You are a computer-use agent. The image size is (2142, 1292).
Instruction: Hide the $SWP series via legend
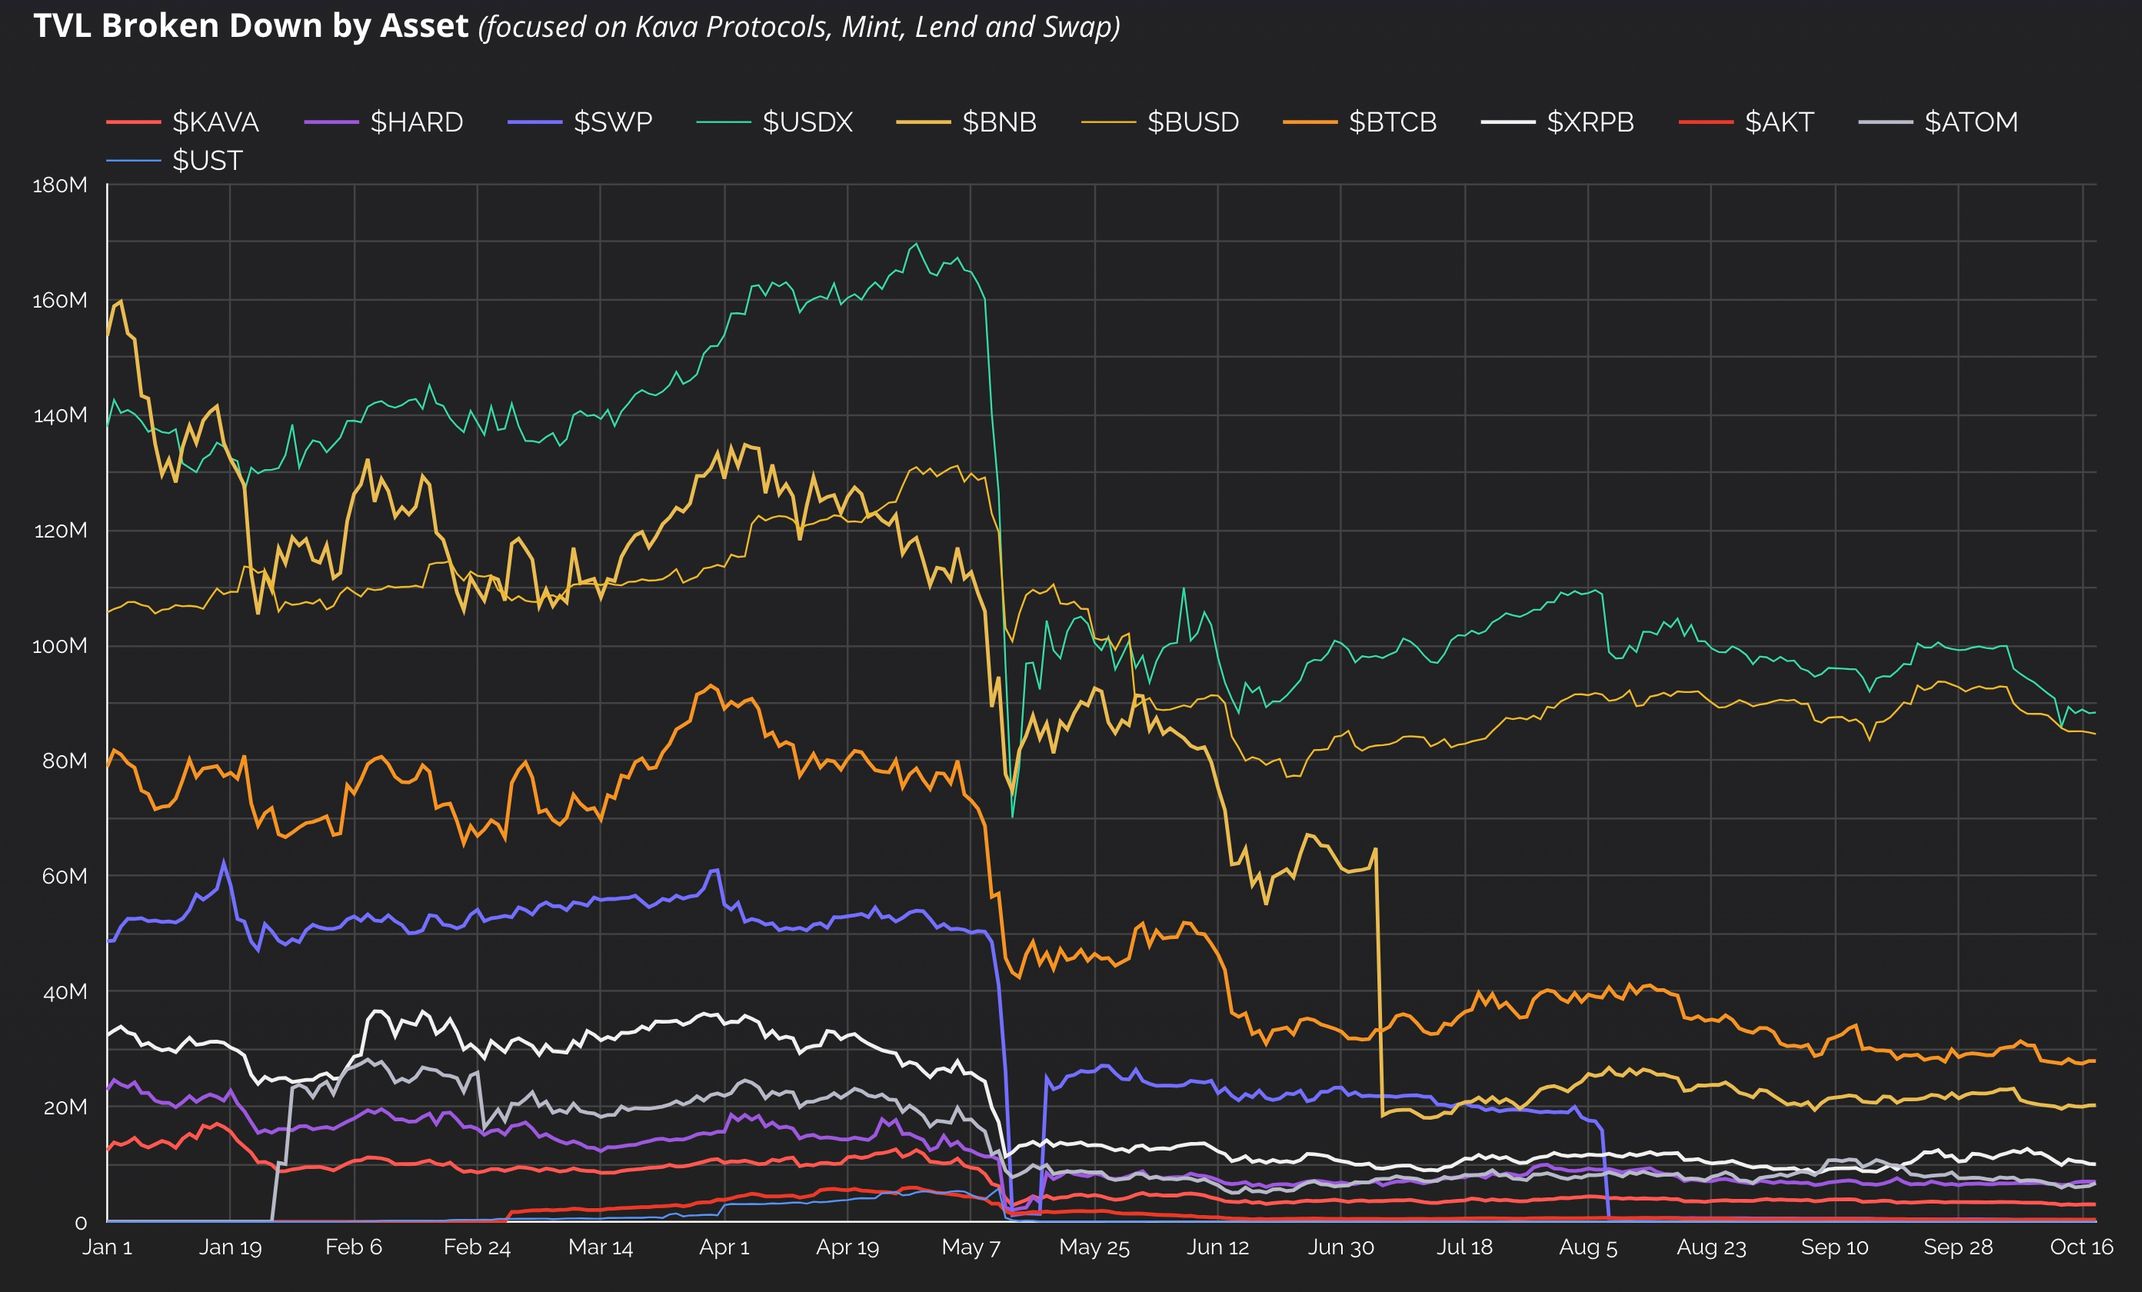[612, 122]
